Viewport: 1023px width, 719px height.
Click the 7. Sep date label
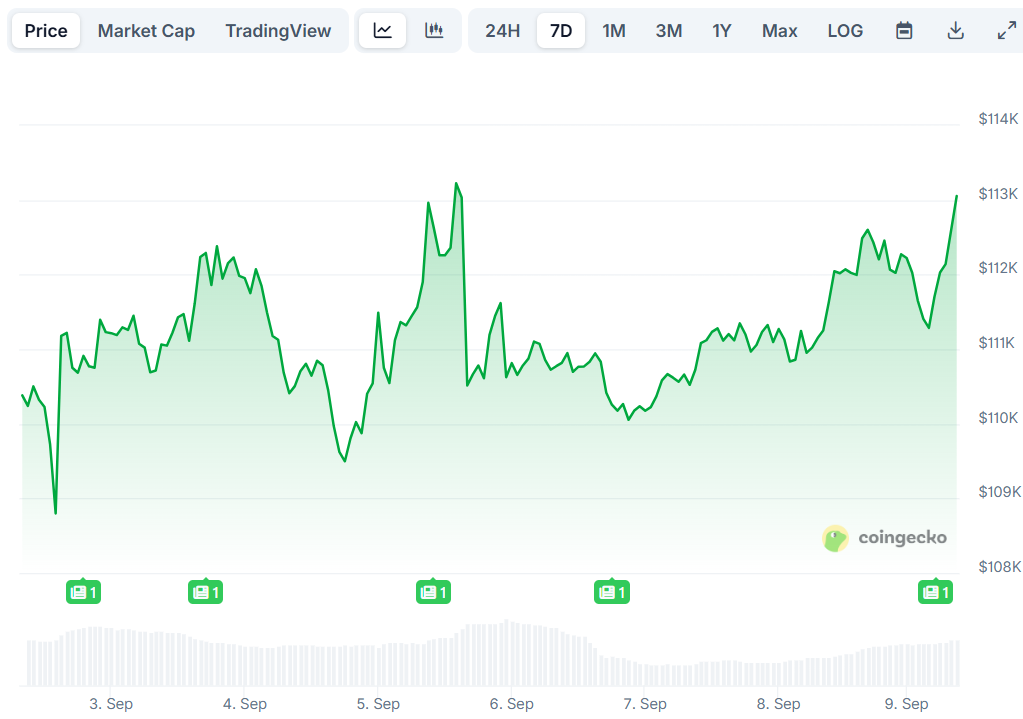pos(645,704)
